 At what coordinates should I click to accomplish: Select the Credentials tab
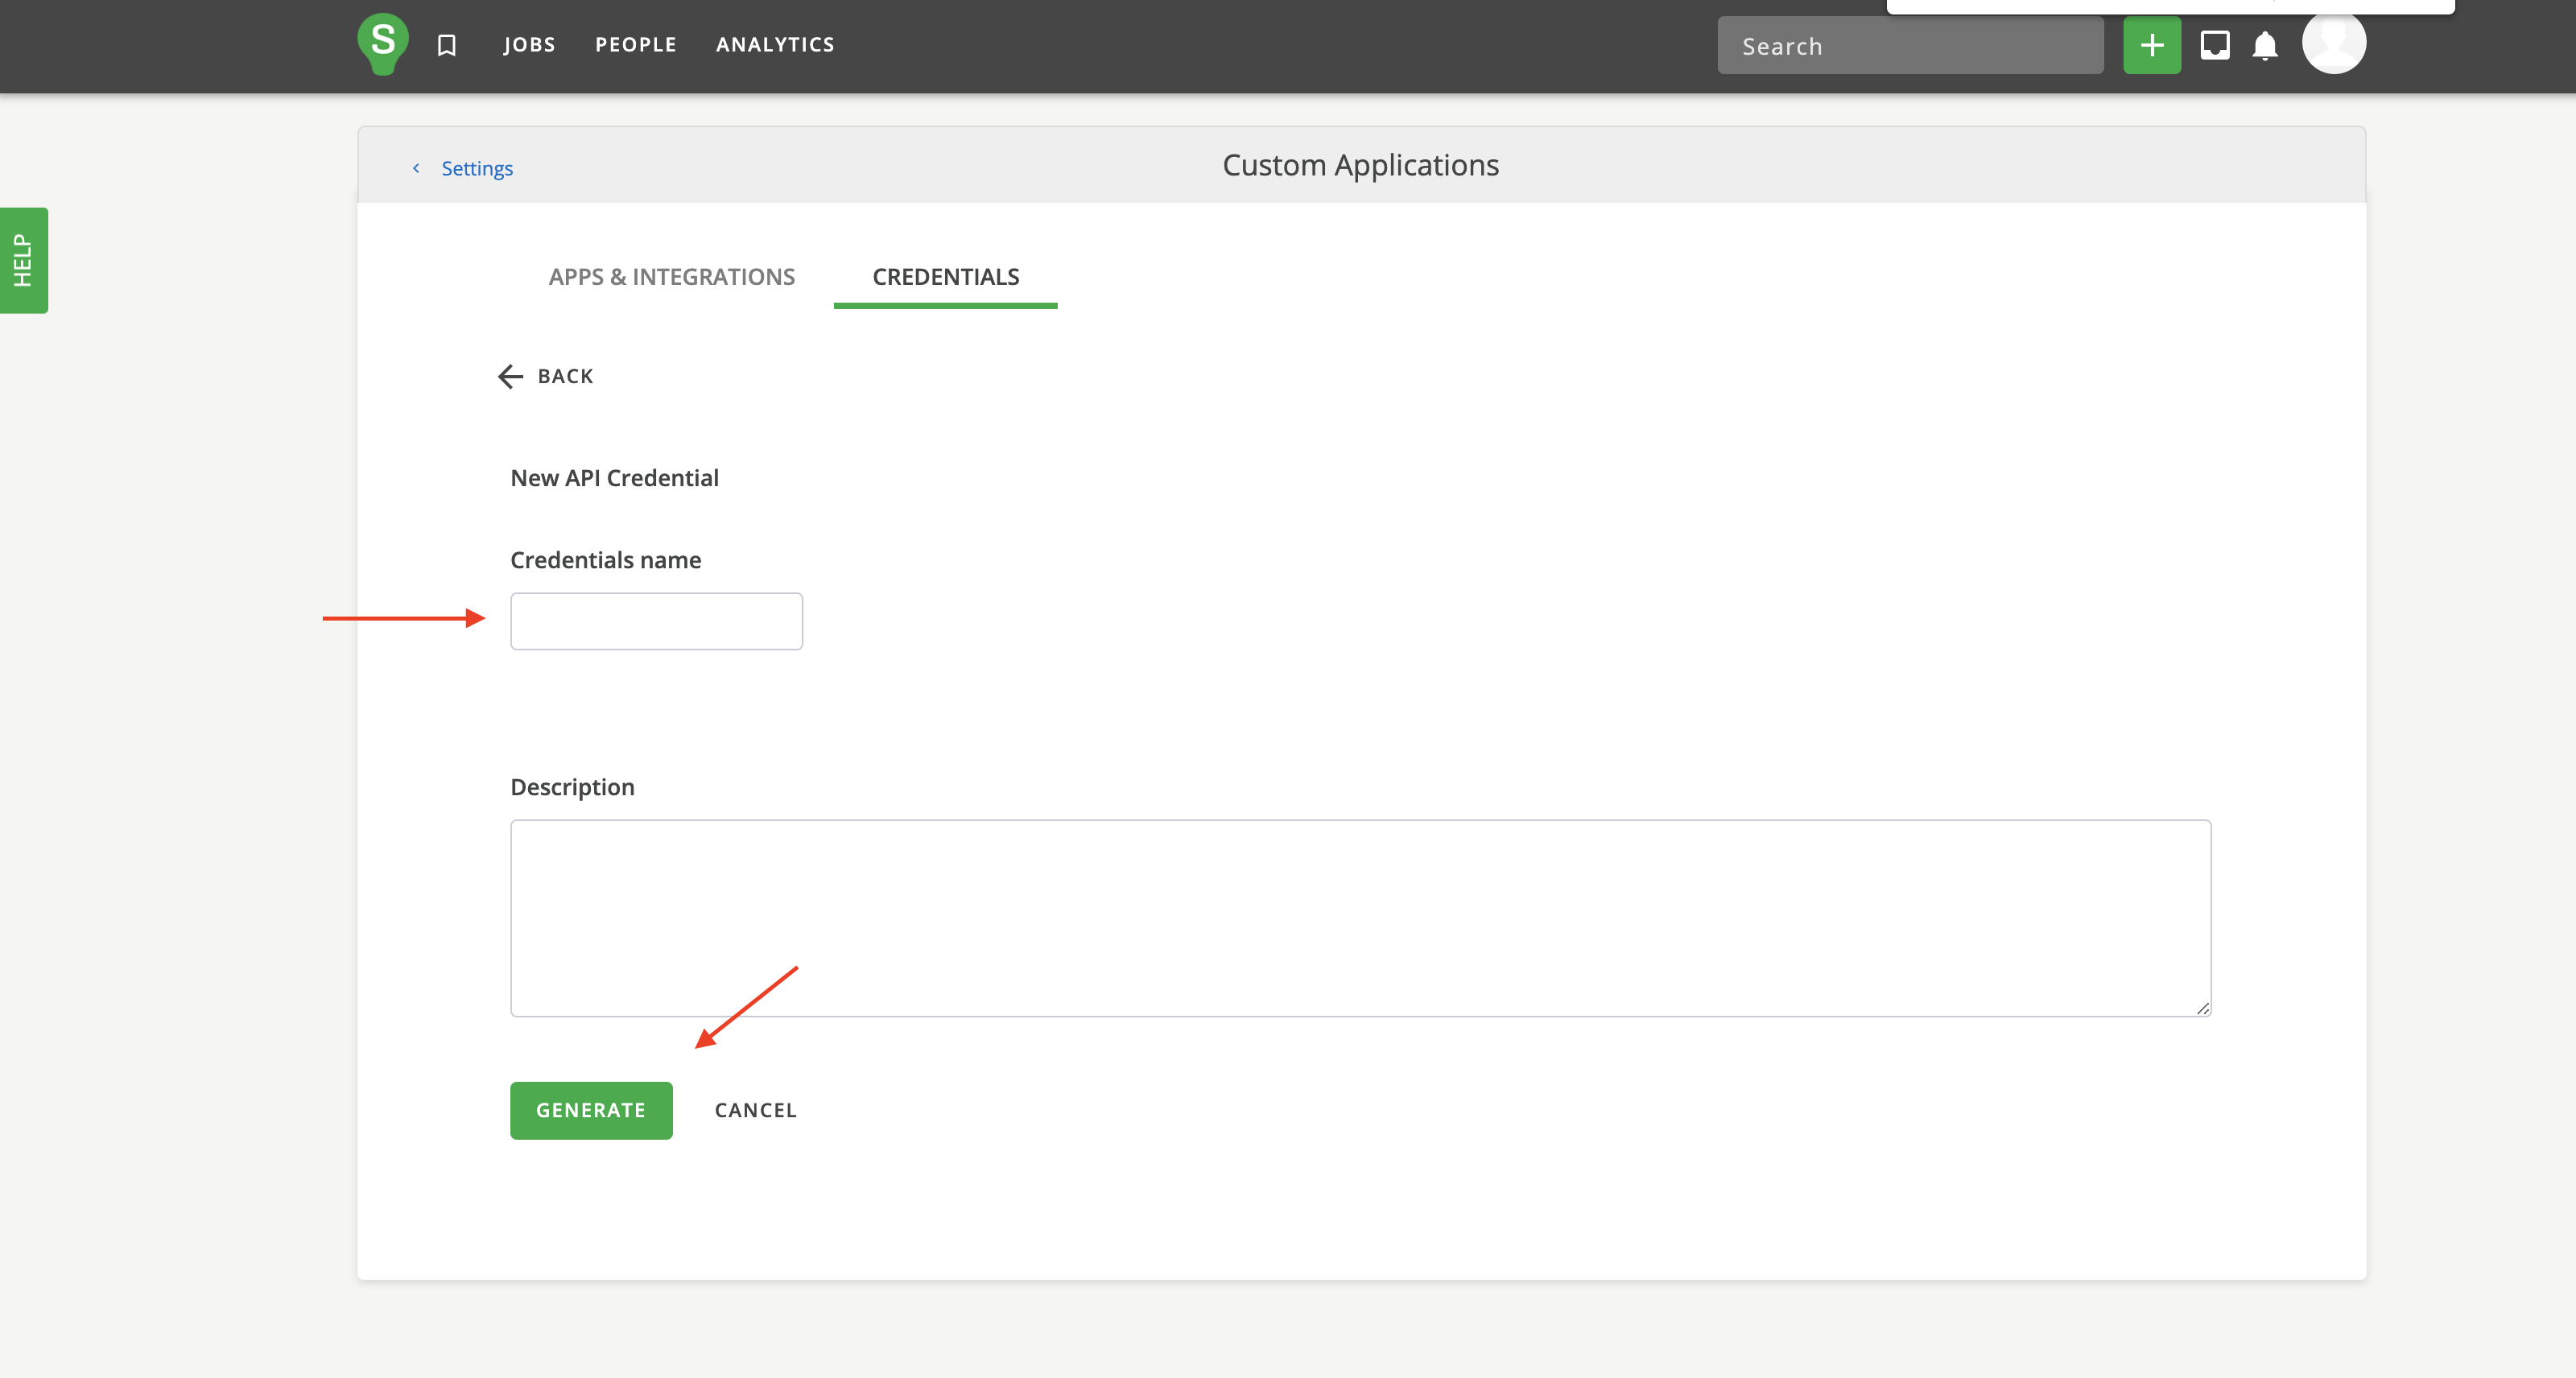point(945,277)
